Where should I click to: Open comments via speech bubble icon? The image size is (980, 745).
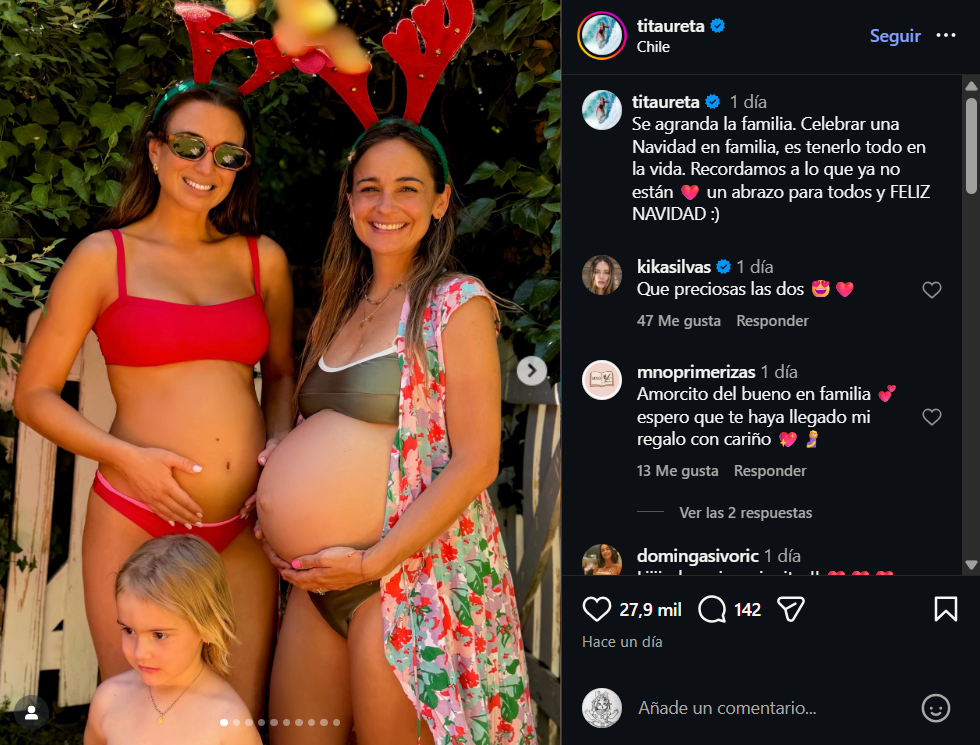click(x=712, y=609)
